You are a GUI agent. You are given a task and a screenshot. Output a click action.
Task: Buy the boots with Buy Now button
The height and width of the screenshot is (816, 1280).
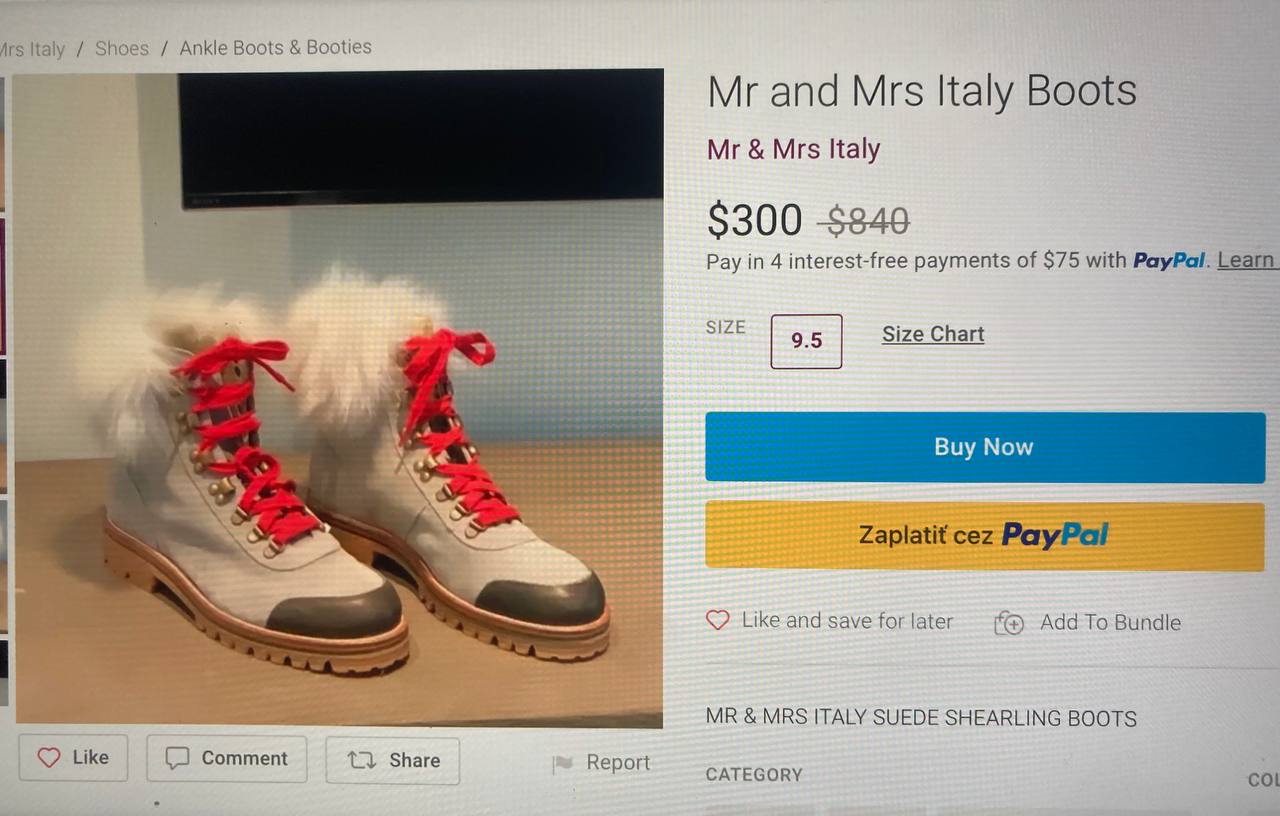point(985,447)
